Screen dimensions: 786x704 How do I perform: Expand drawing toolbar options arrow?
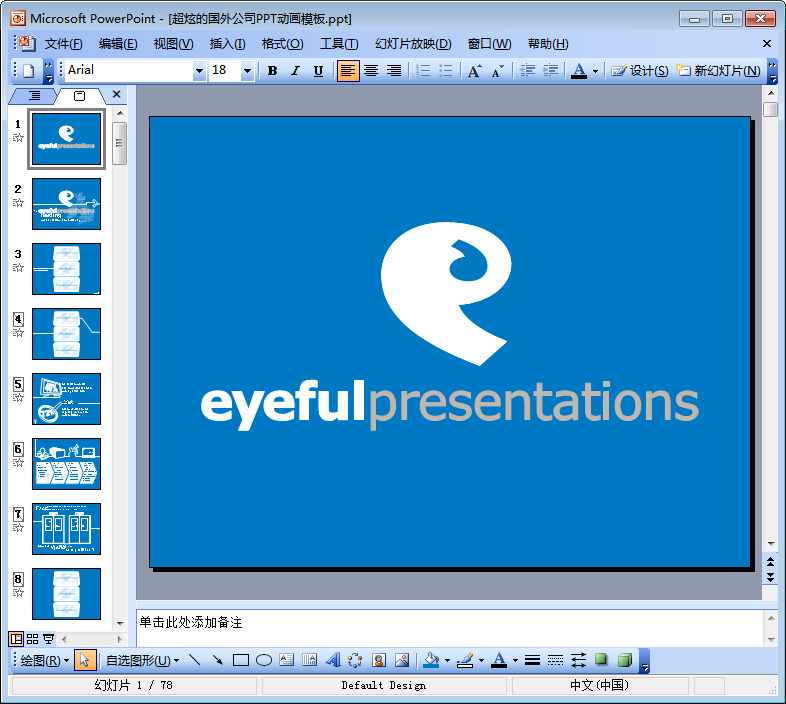click(x=645, y=661)
